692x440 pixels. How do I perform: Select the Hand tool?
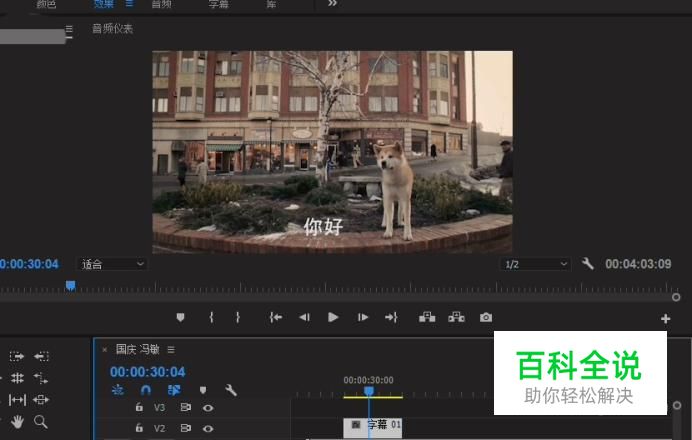click(x=17, y=422)
